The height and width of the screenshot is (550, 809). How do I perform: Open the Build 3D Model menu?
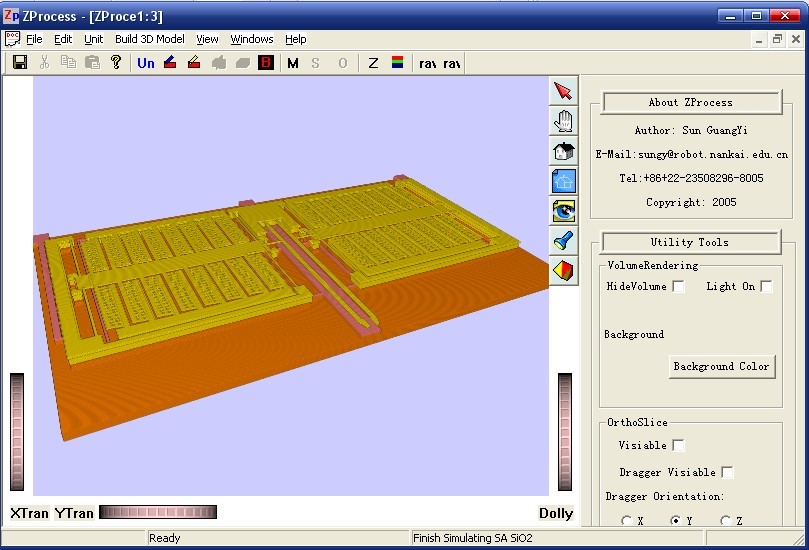[149, 39]
